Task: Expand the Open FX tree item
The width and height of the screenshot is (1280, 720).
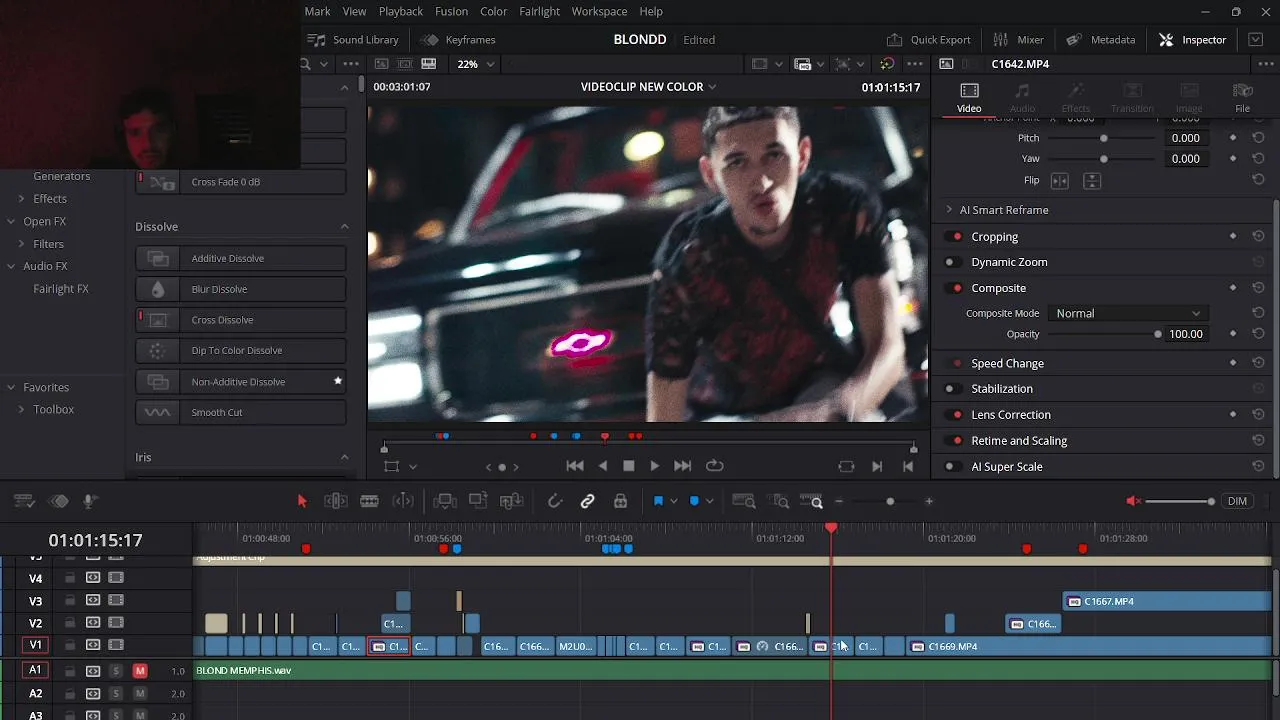Action: (12, 222)
